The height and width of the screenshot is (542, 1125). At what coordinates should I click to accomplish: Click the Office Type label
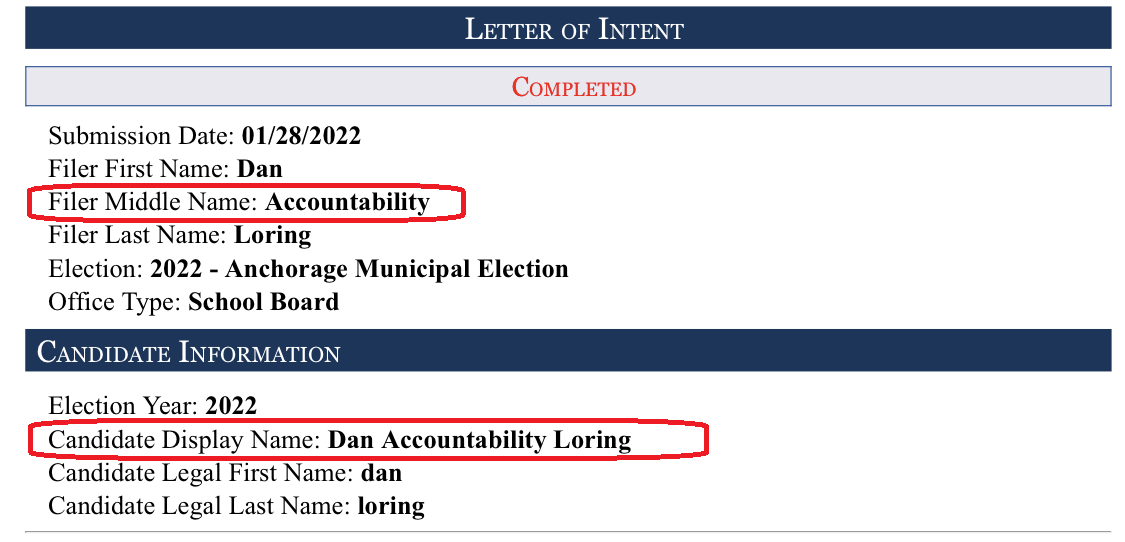(x=115, y=302)
